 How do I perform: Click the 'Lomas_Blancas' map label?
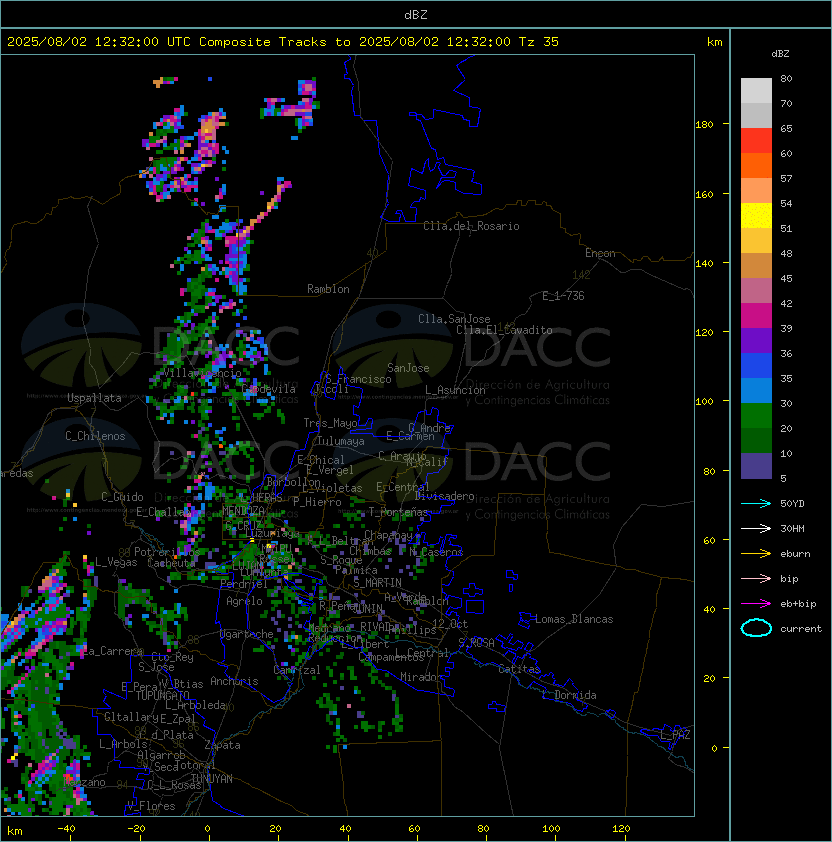[574, 619]
